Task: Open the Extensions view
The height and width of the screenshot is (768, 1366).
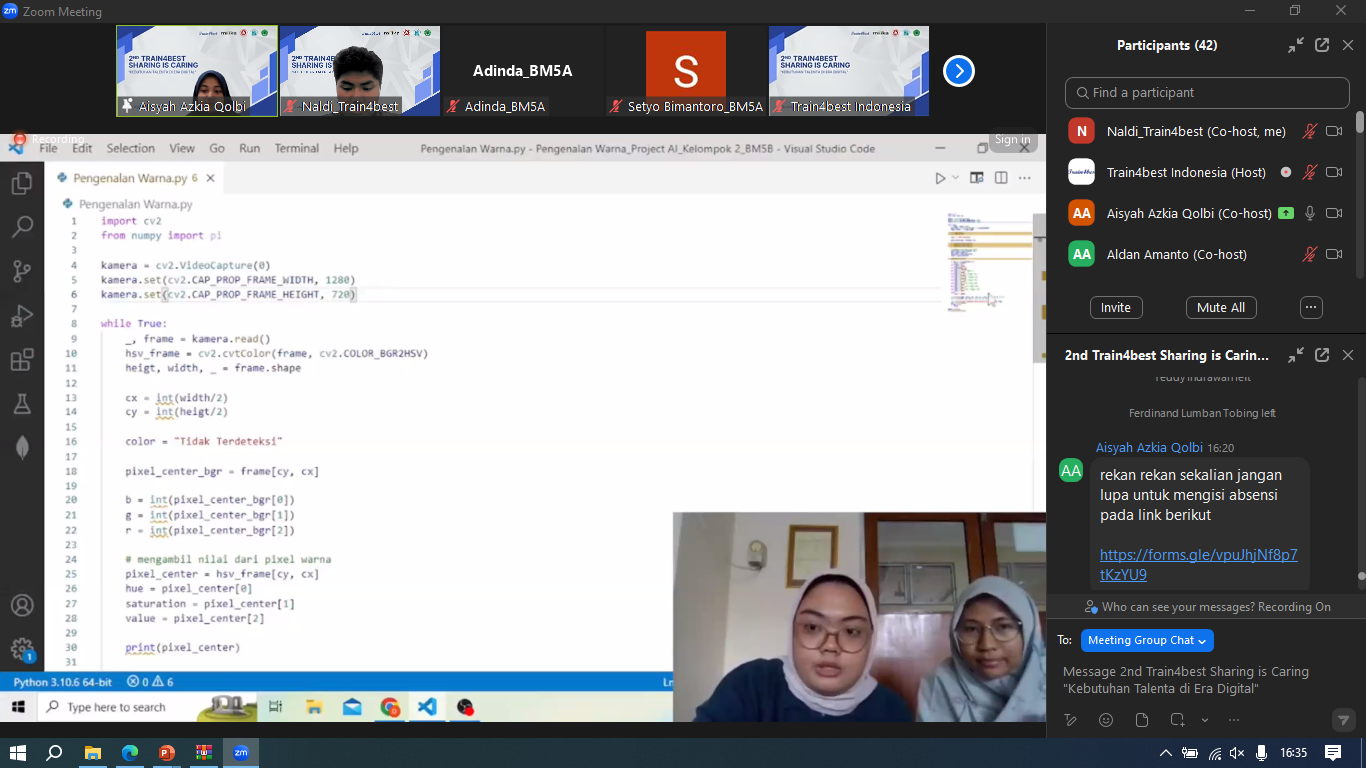Action: tap(22, 356)
